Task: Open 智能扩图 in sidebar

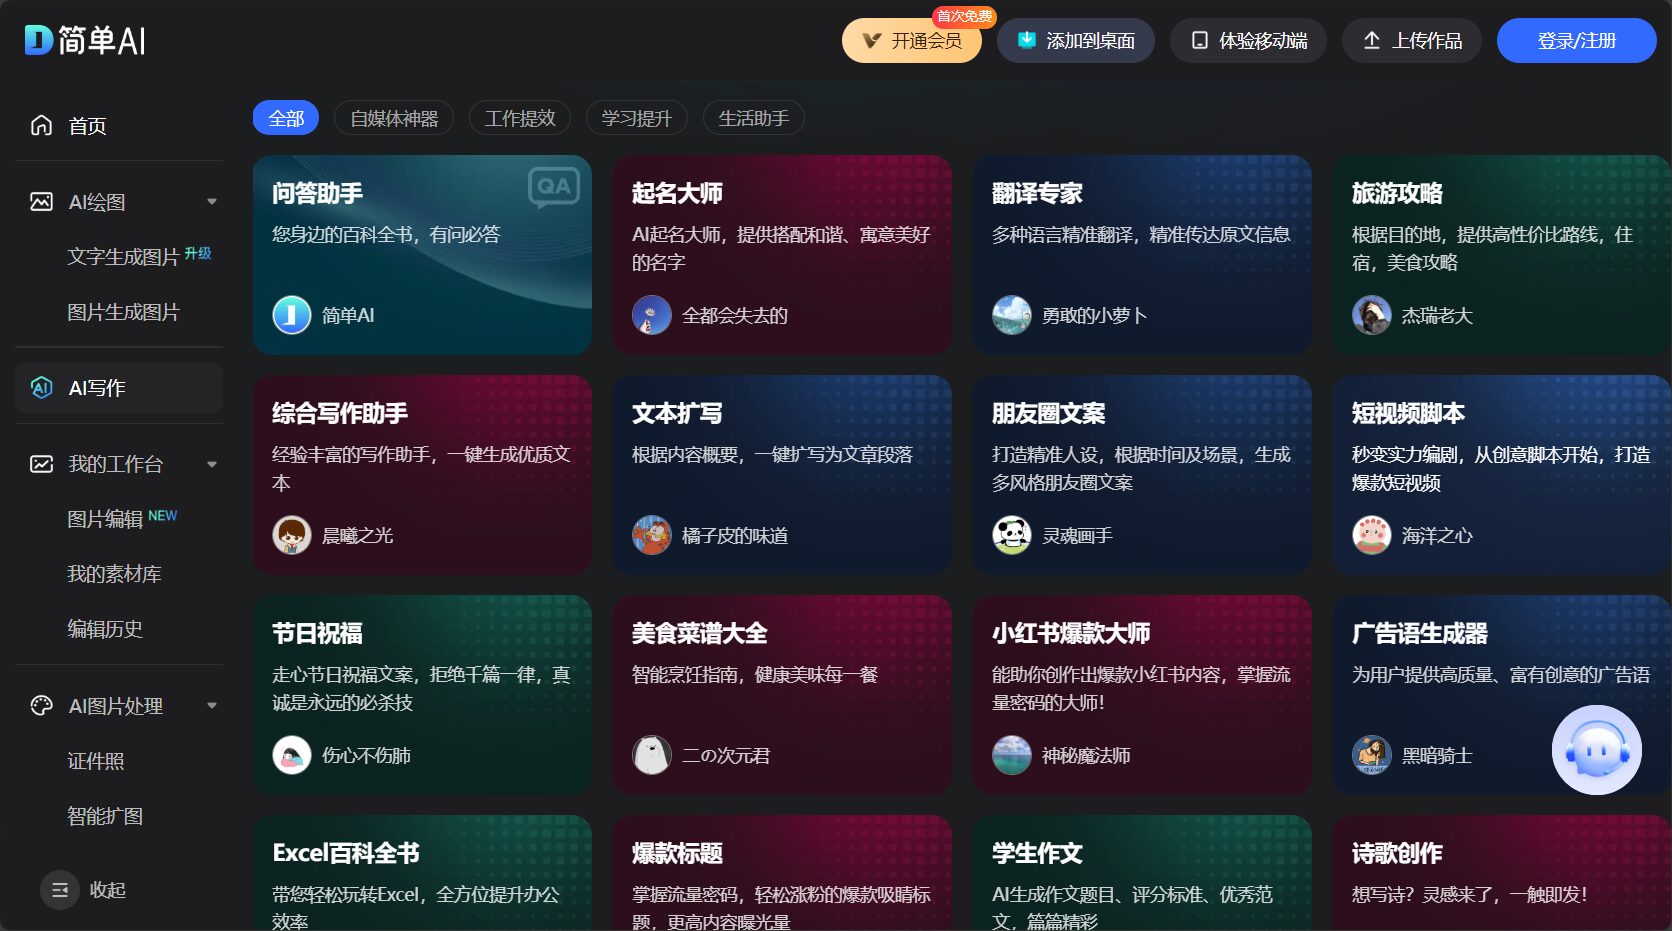Action: coord(105,816)
